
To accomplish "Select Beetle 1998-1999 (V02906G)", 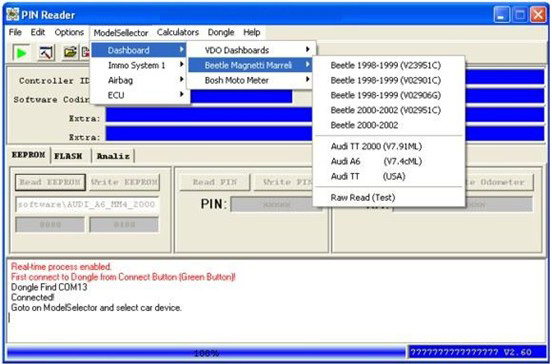I will pos(389,95).
